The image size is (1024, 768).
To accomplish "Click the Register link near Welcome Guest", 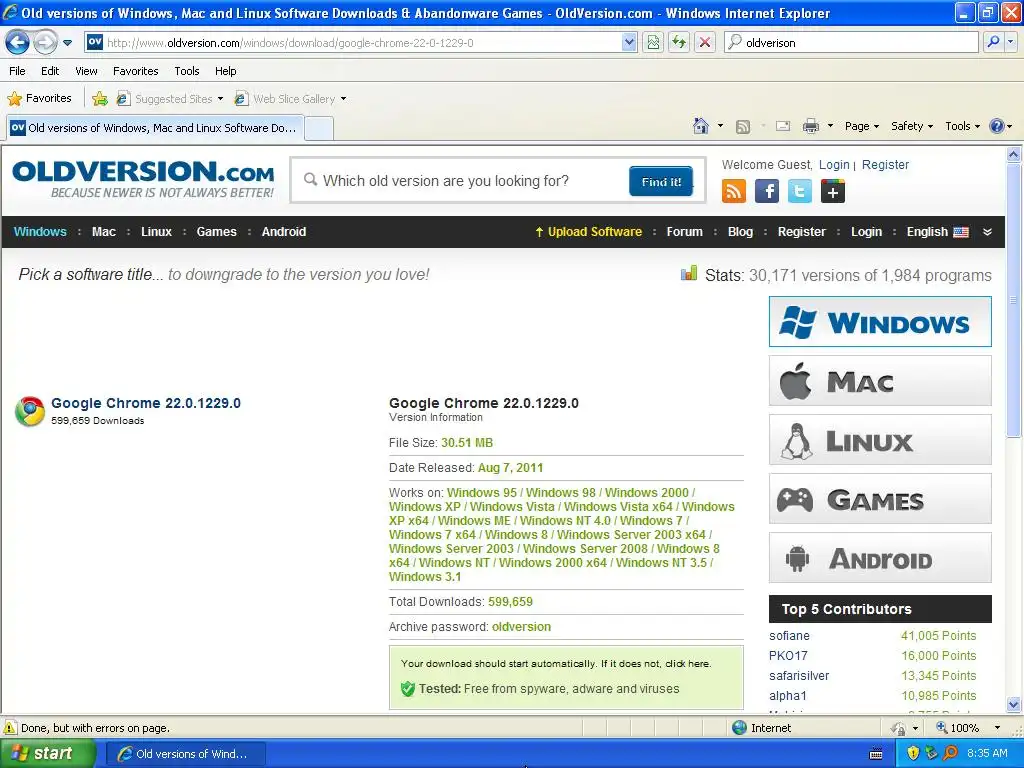I will [885, 165].
